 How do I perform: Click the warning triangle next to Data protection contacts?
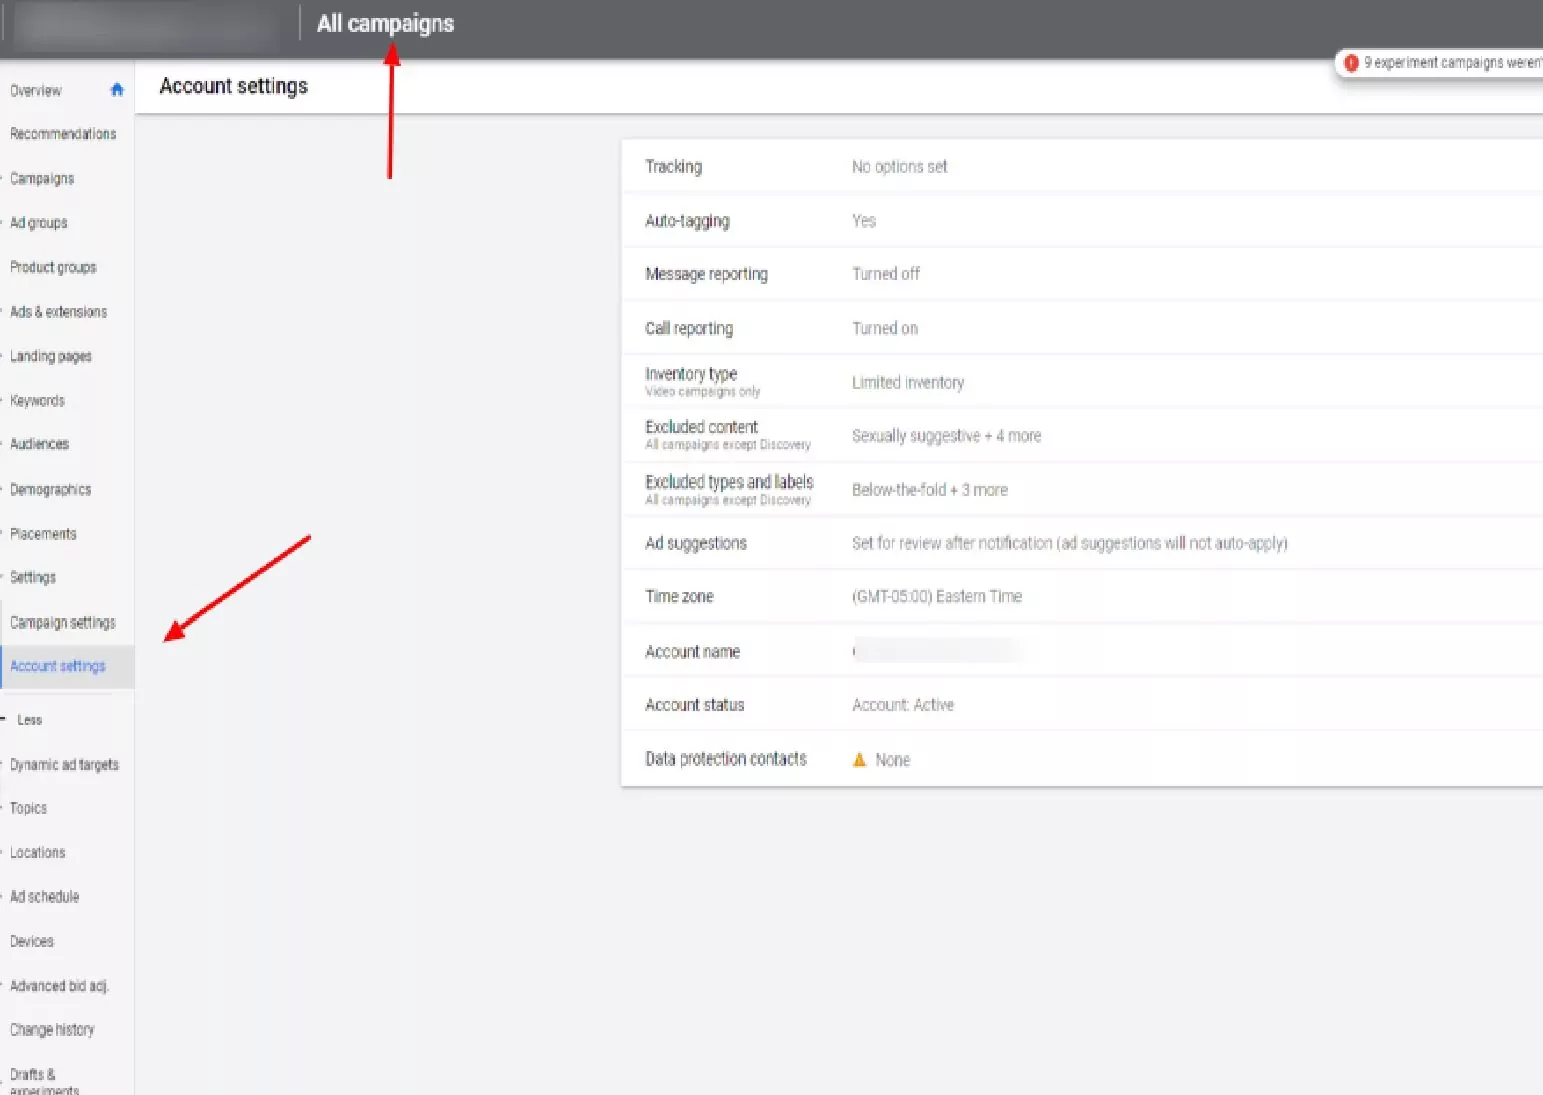tap(859, 760)
